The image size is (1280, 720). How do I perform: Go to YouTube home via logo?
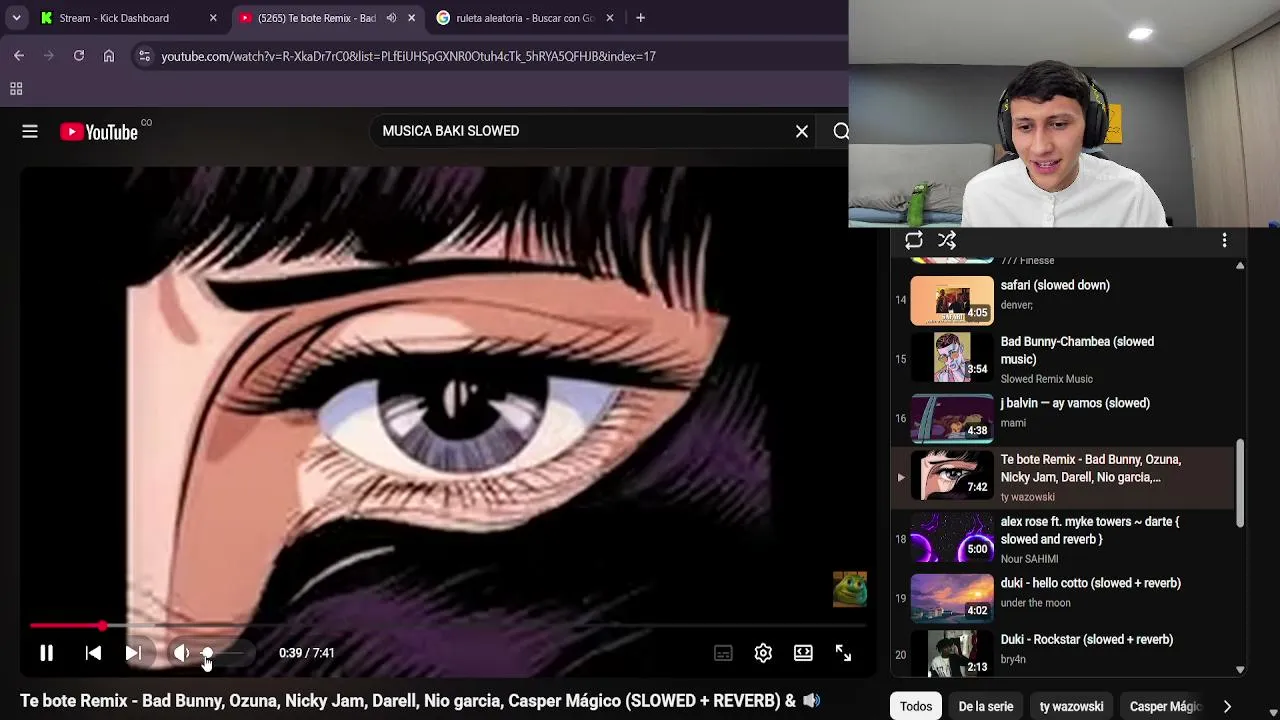click(99, 132)
